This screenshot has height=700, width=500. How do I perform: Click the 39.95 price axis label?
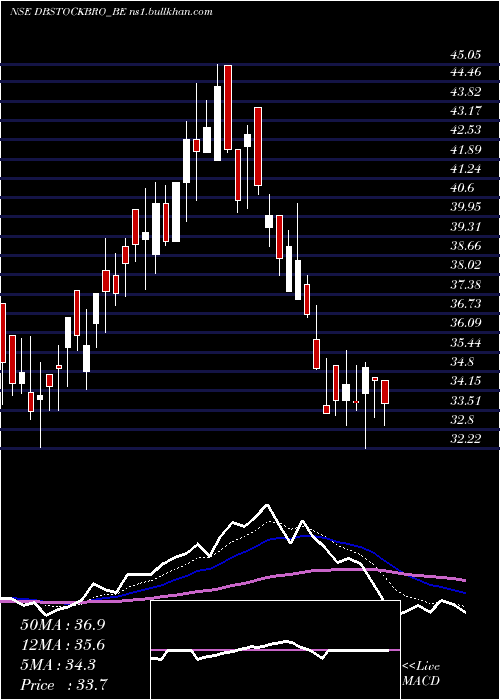point(465,207)
